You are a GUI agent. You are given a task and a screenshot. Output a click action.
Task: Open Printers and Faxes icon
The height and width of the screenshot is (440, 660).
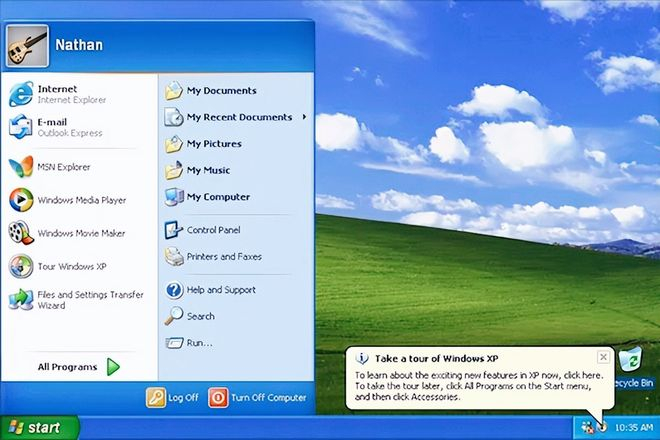[174, 256]
